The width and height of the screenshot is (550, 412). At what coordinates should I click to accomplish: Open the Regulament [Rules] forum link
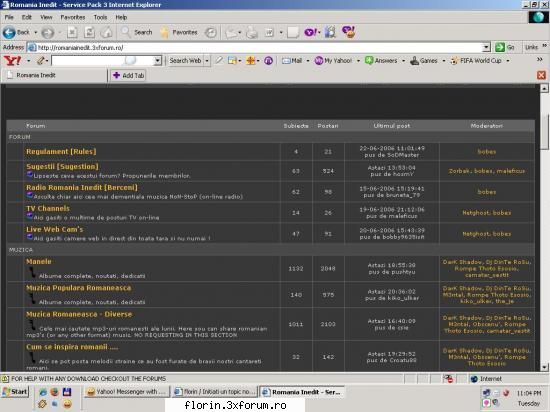[61, 151]
